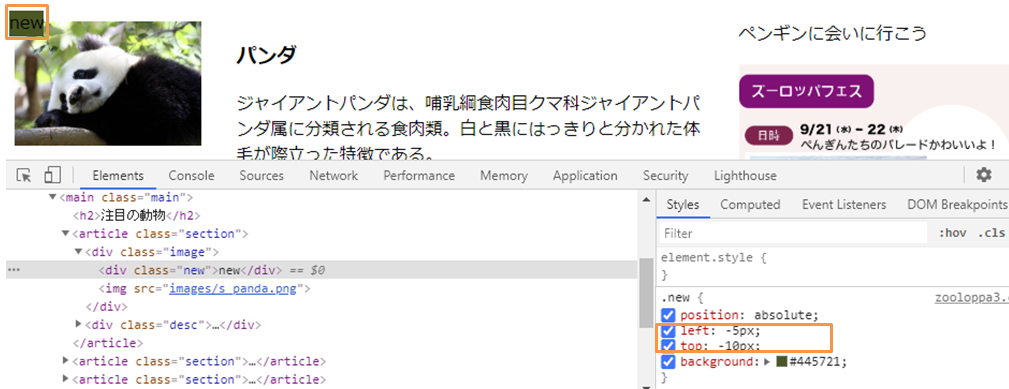Open the Sources tab
The height and width of the screenshot is (389, 1009).
[261, 176]
